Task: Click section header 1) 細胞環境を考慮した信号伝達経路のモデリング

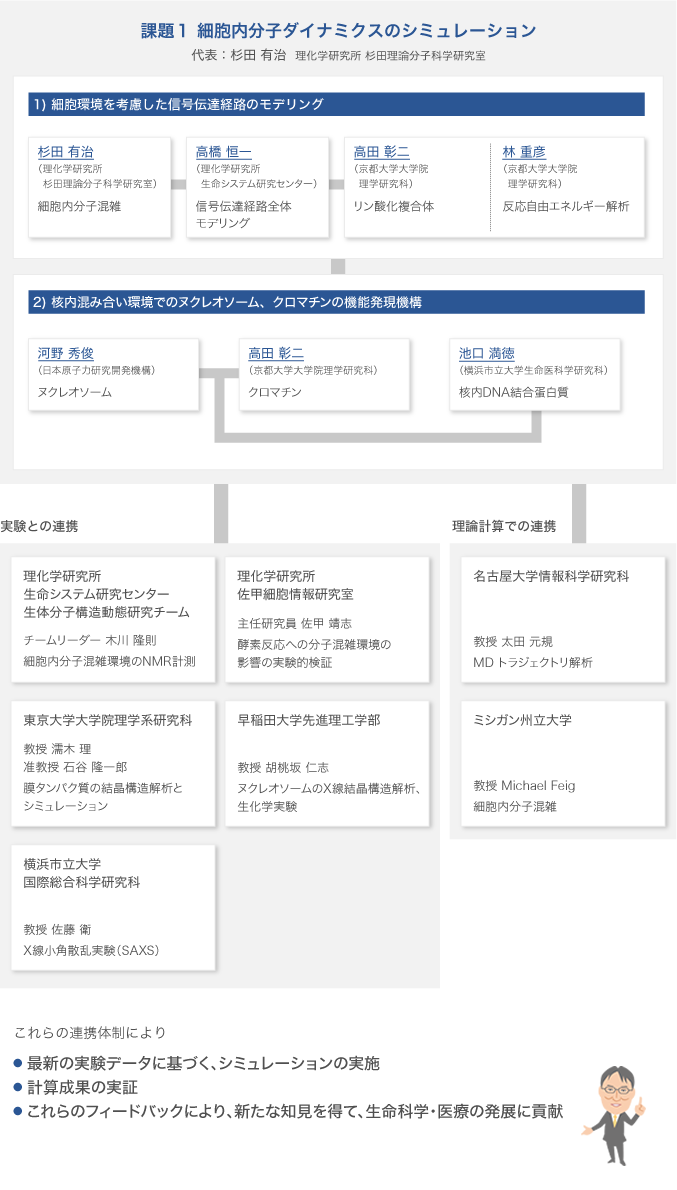Action: [x=337, y=105]
